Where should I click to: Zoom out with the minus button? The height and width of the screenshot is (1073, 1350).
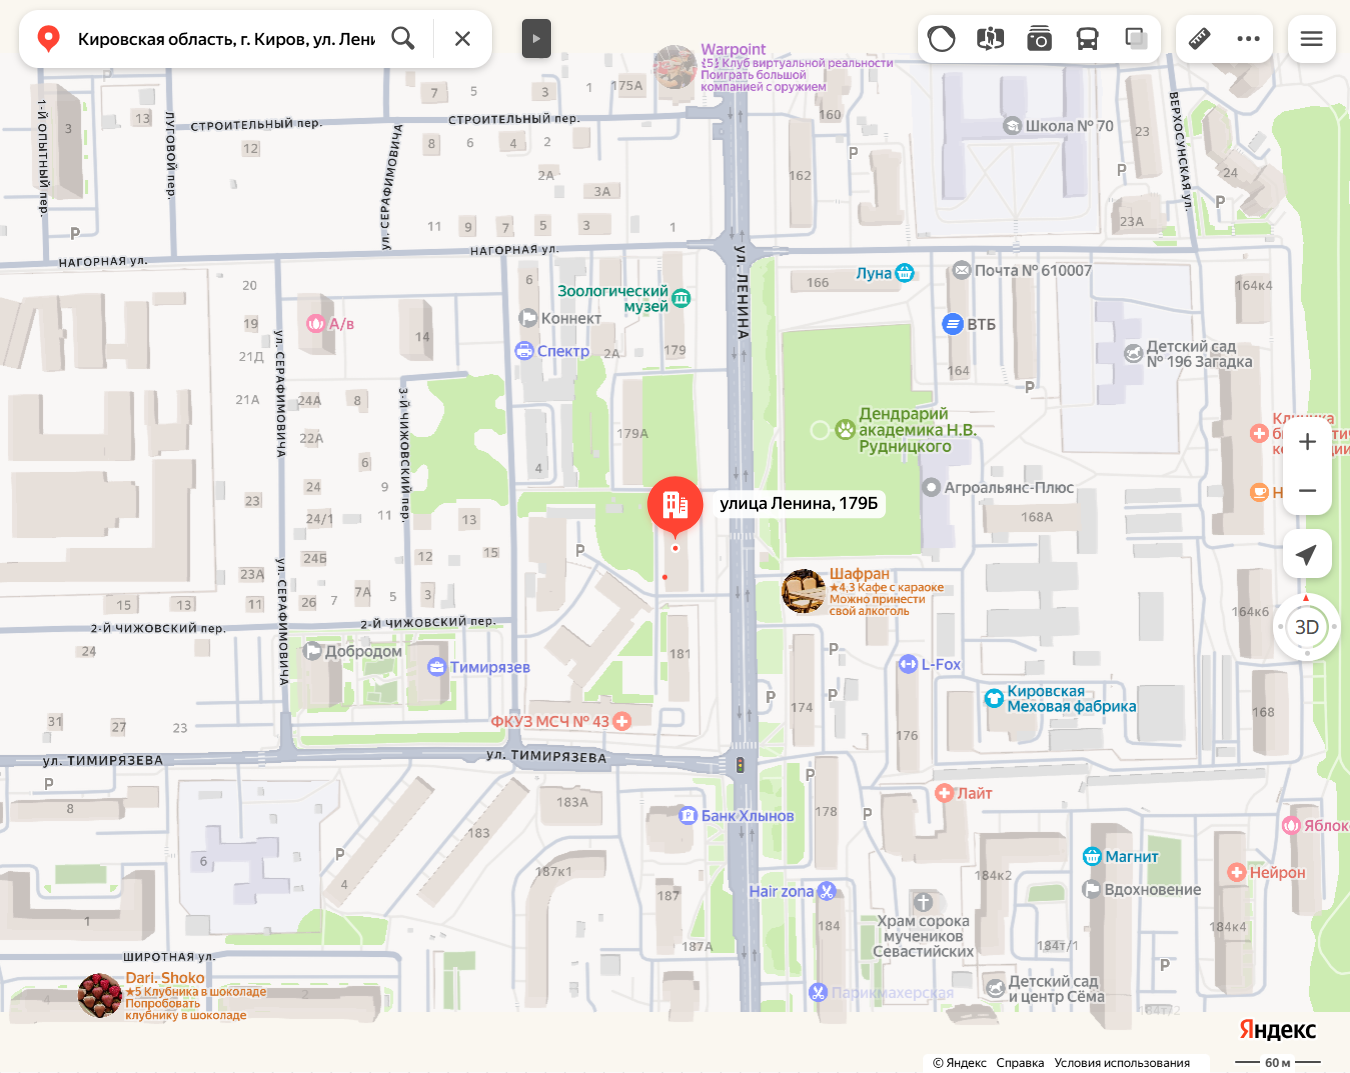click(x=1307, y=491)
